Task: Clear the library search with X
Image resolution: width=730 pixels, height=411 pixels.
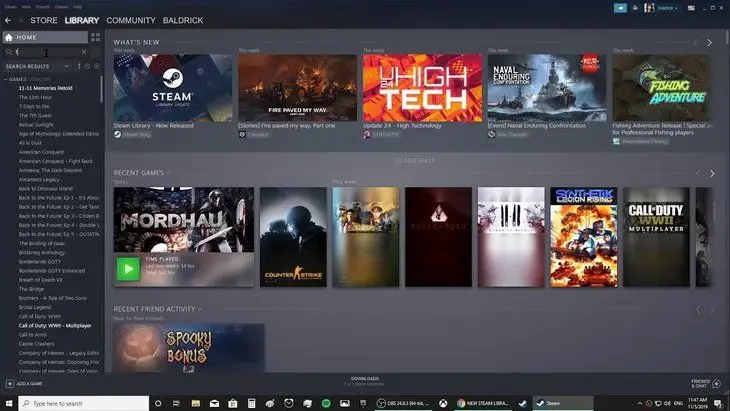Action: 84,52
